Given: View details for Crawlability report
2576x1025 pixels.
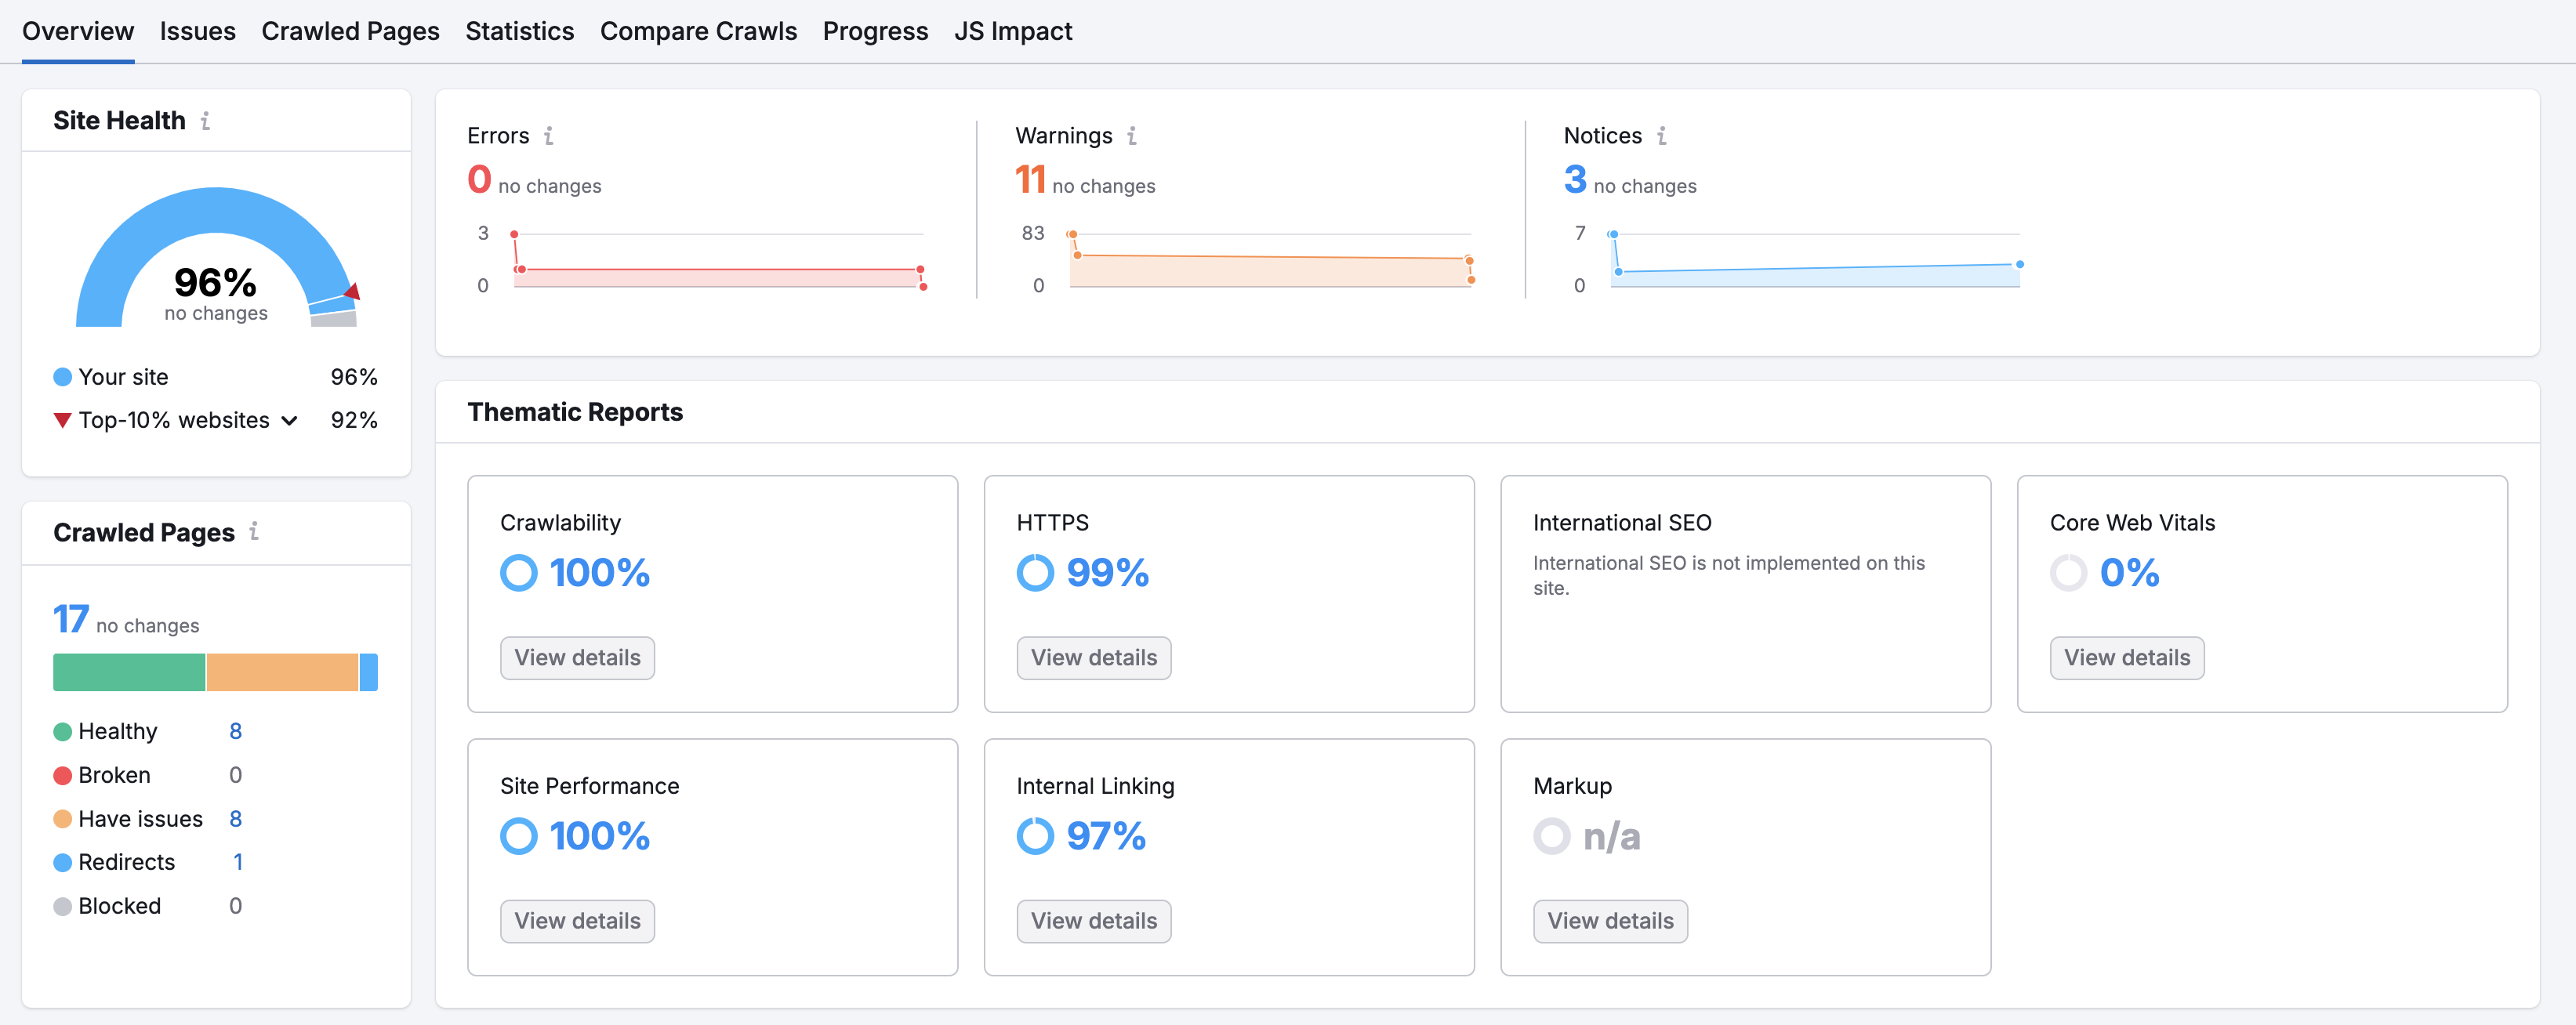Looking at the screenshot, I should click(x=577, y=658).
